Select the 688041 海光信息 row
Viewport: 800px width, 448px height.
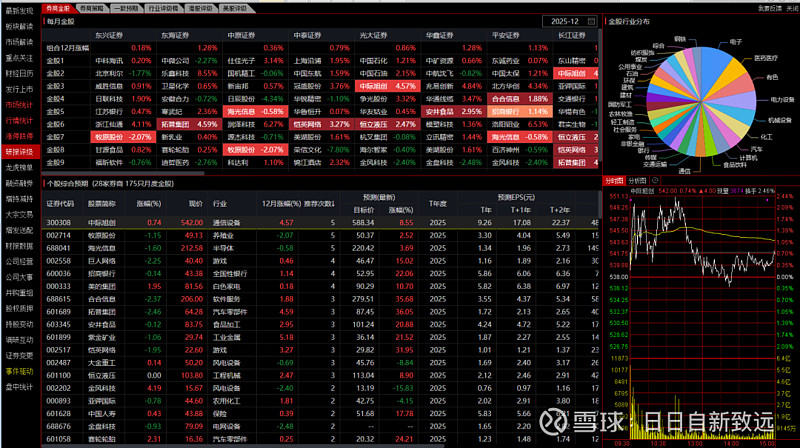click(321, 248)
